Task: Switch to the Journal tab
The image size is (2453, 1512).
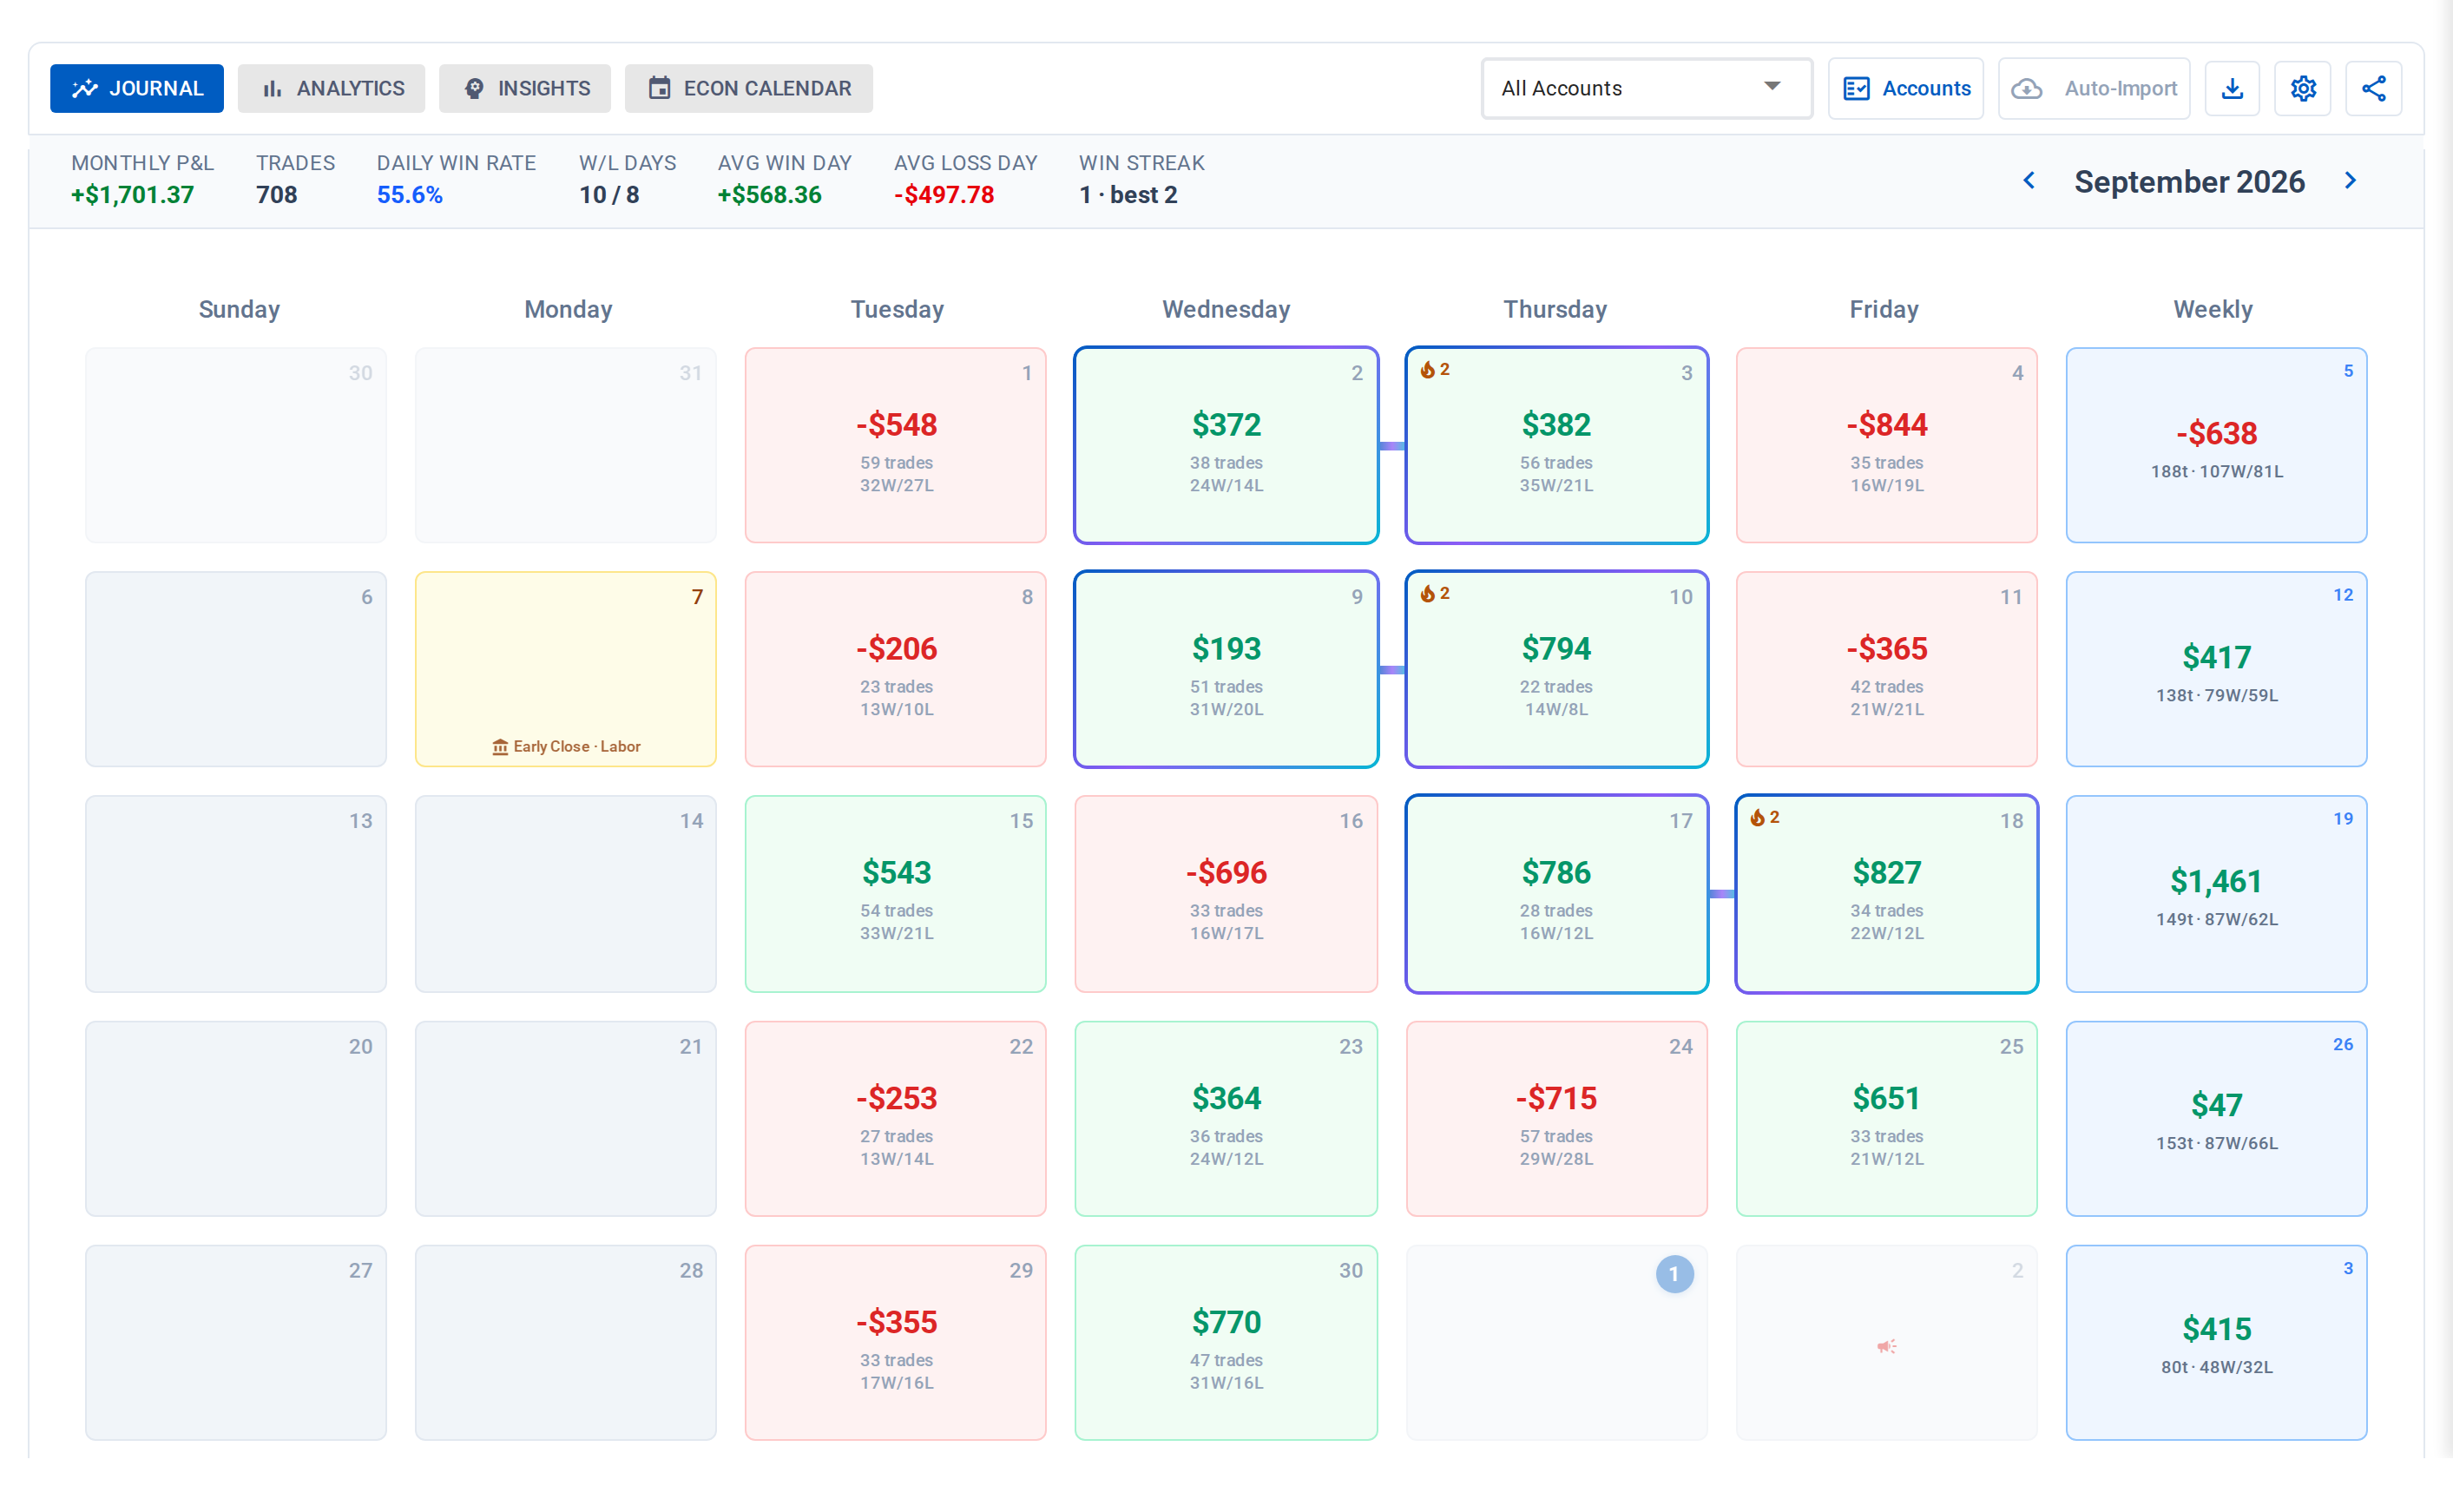Action: click(x=137, y=88)
